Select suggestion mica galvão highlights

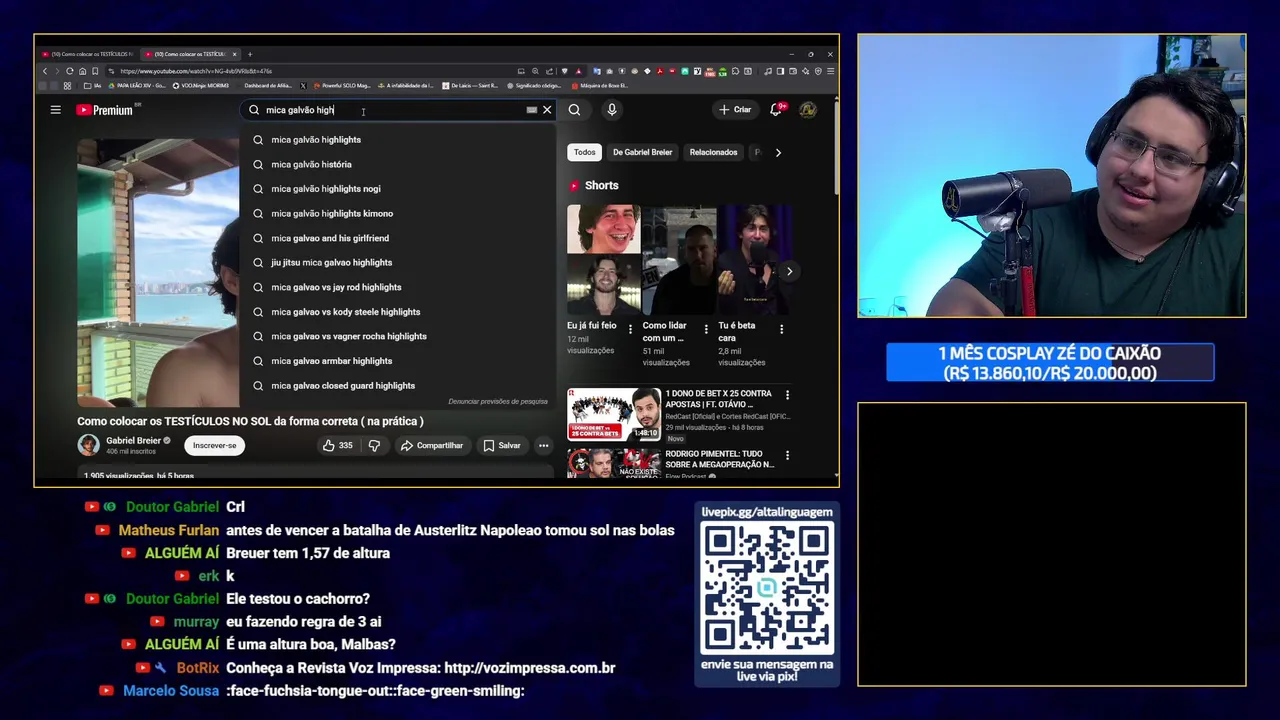click(x=397, y=140)
